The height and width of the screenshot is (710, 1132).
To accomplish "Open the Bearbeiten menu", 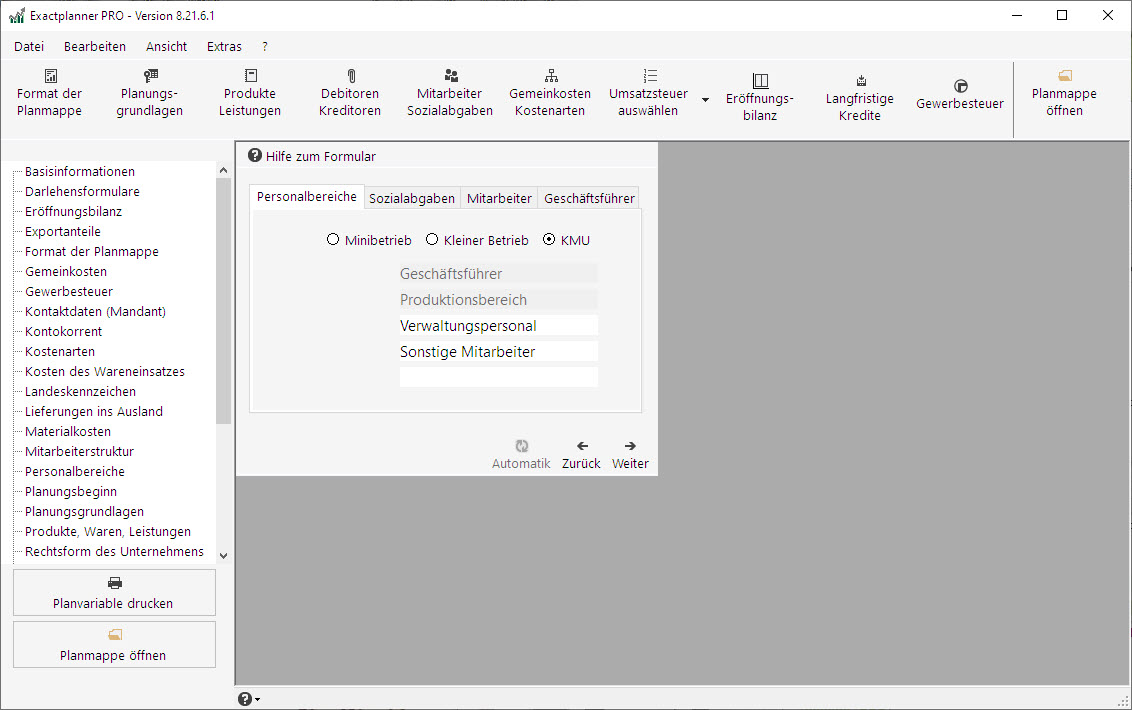I will (x=95, y=46).
